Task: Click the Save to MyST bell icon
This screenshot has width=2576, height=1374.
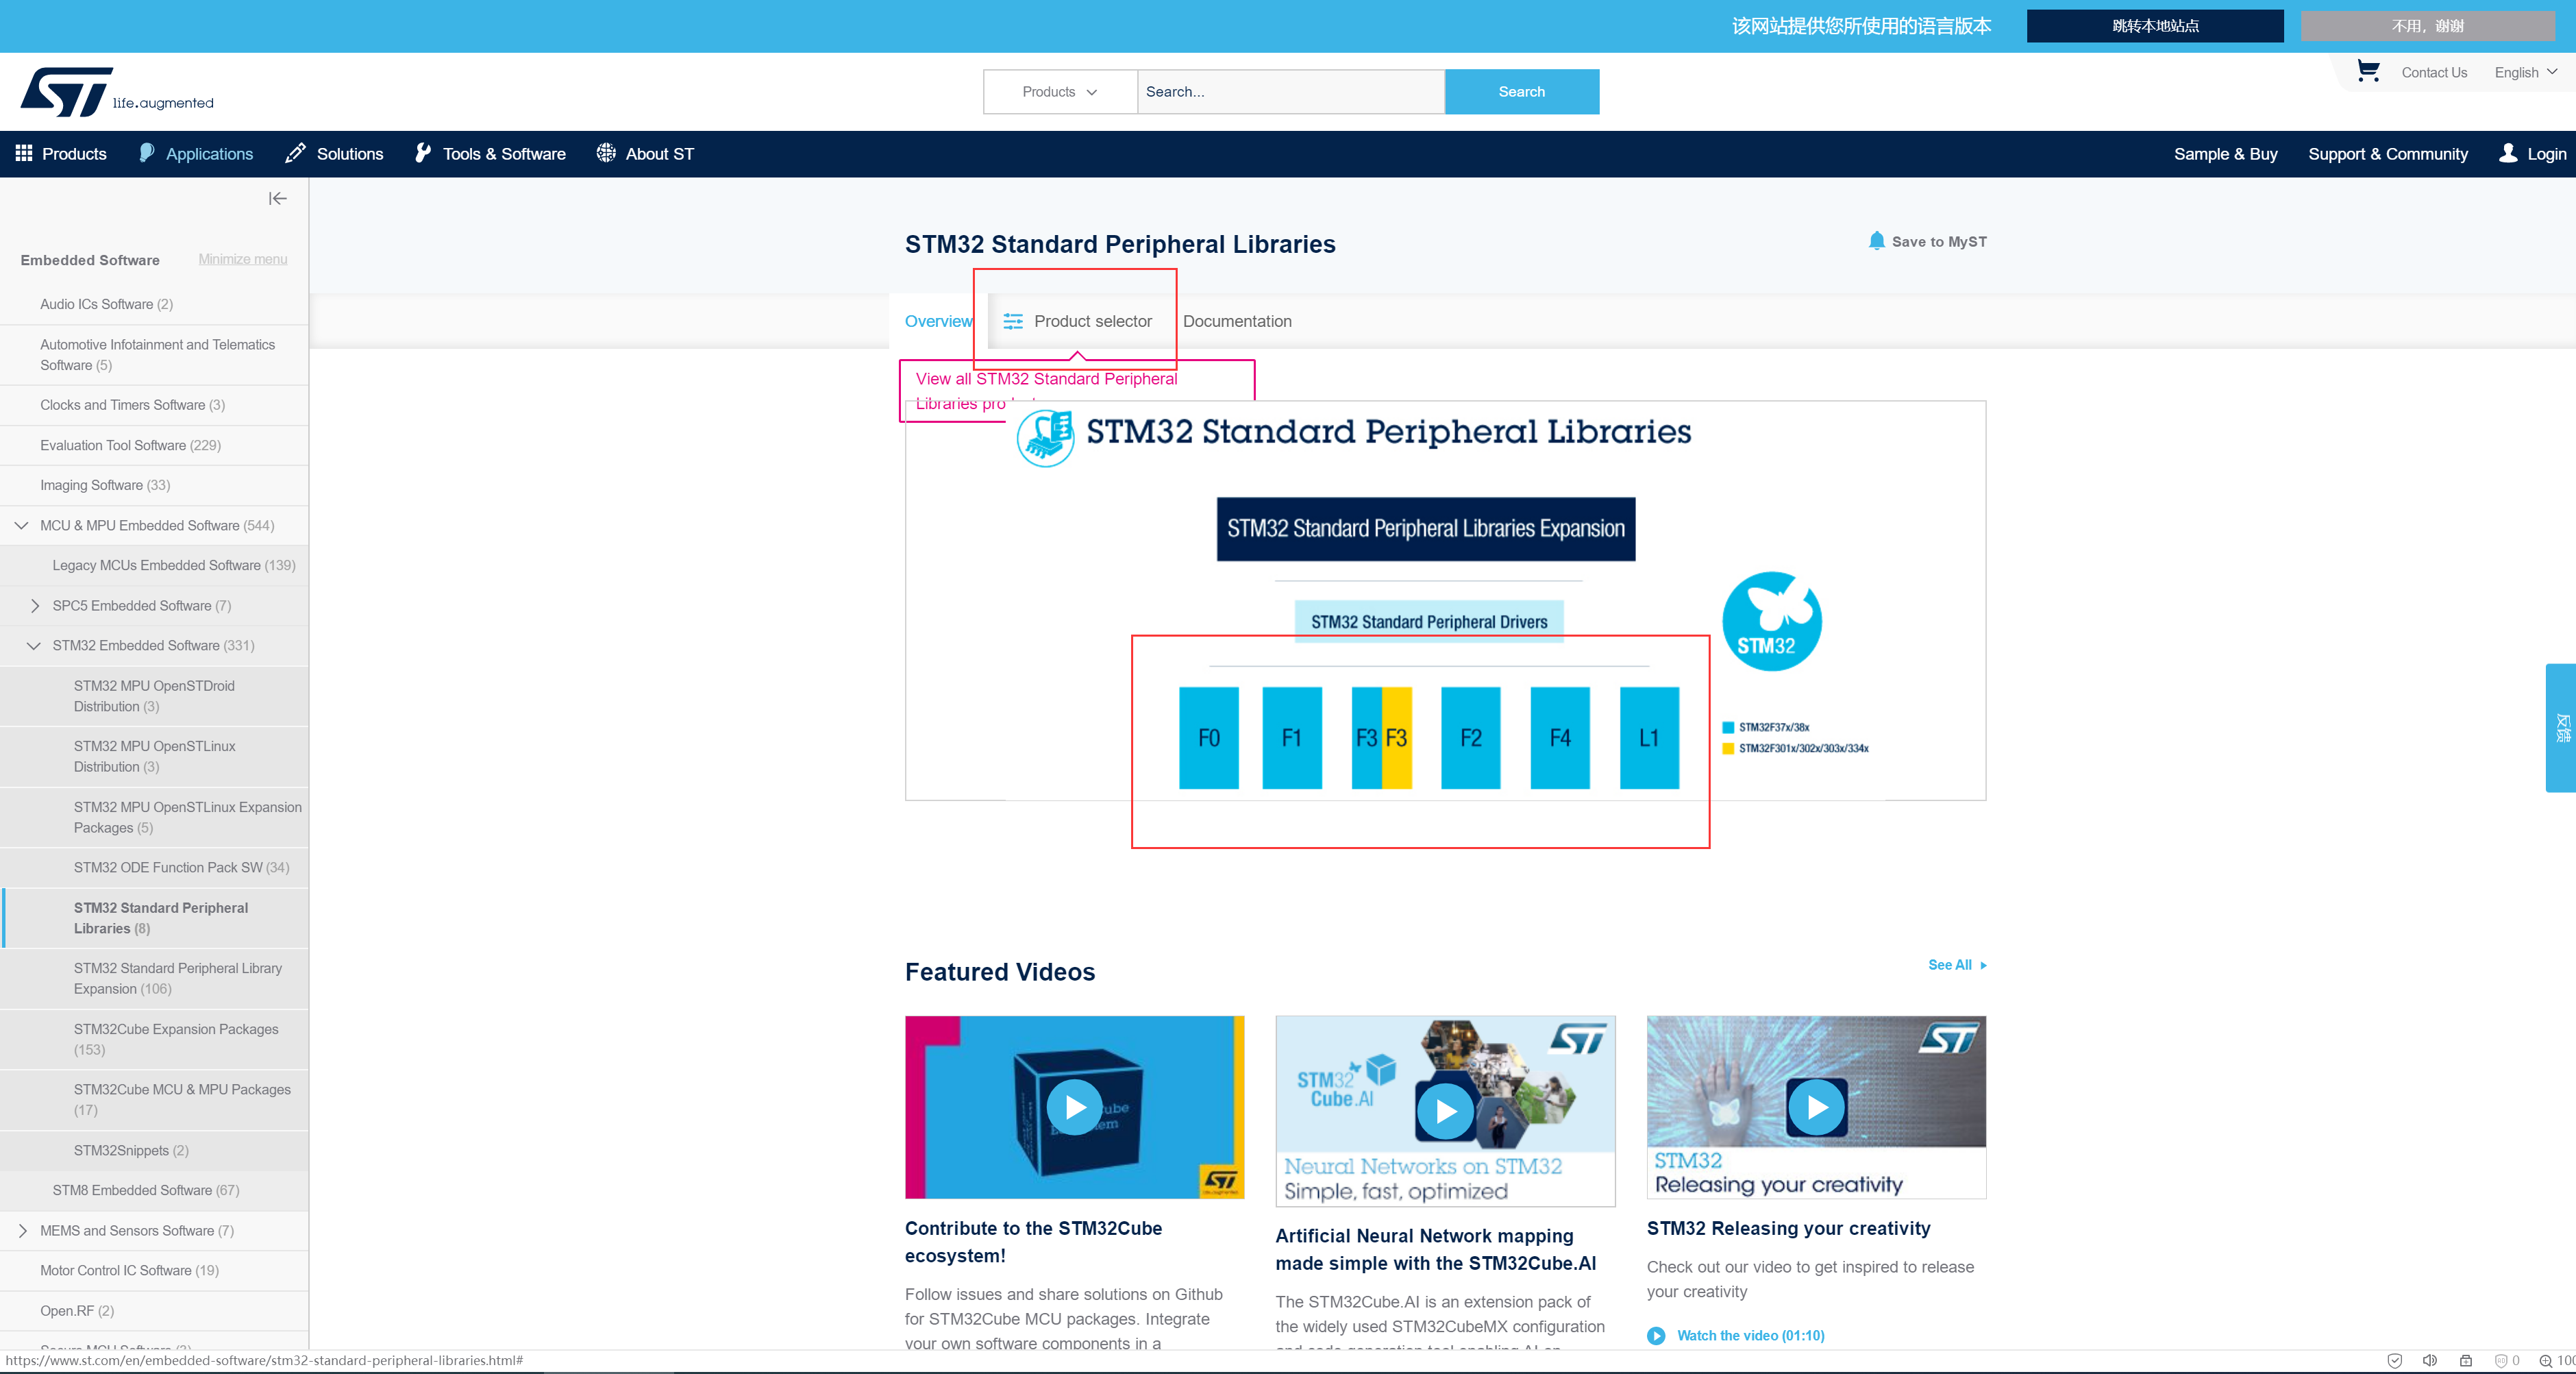Action: coord(1877,240)
